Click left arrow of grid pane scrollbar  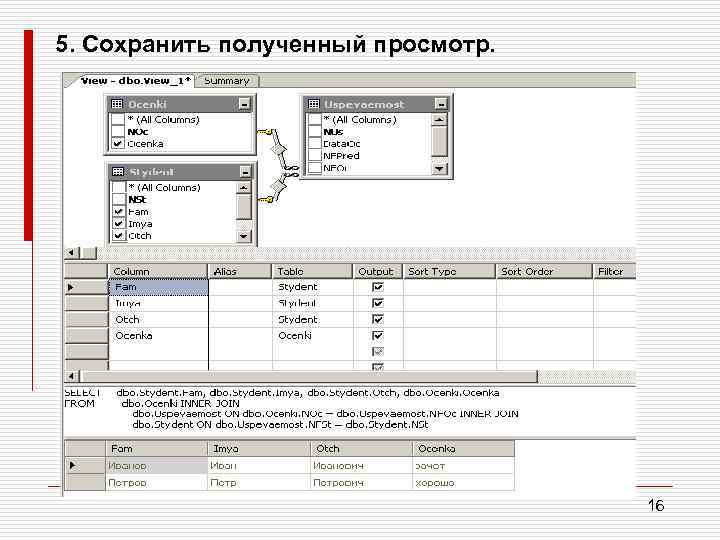coord(72,377)
